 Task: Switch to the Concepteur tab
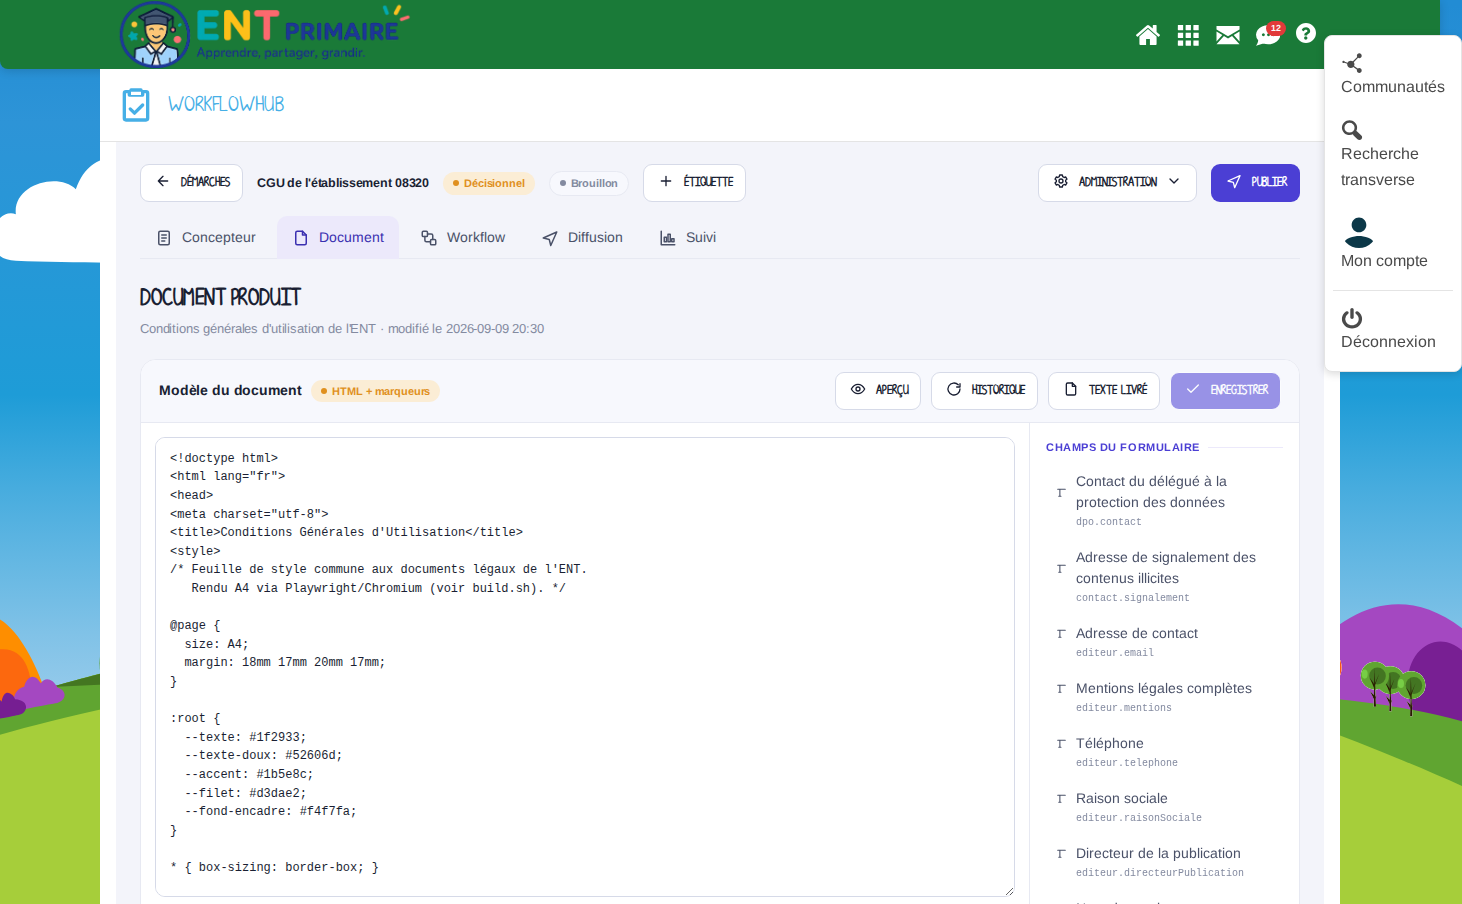(207, 238)
